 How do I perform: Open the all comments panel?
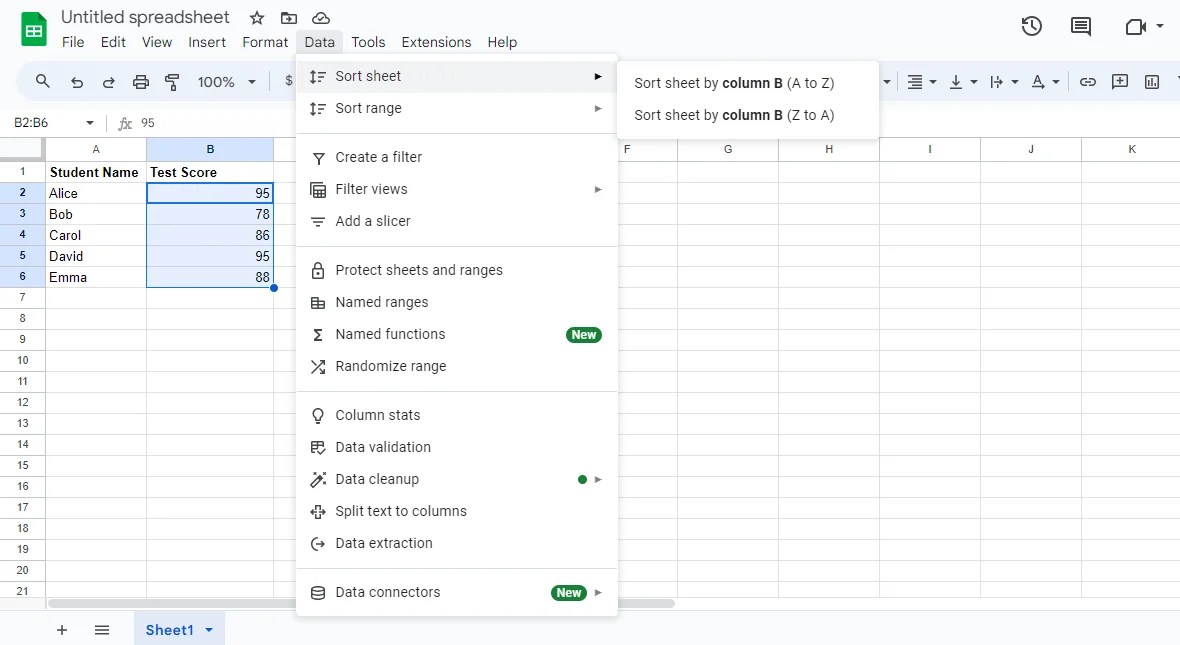point(1080,26)
